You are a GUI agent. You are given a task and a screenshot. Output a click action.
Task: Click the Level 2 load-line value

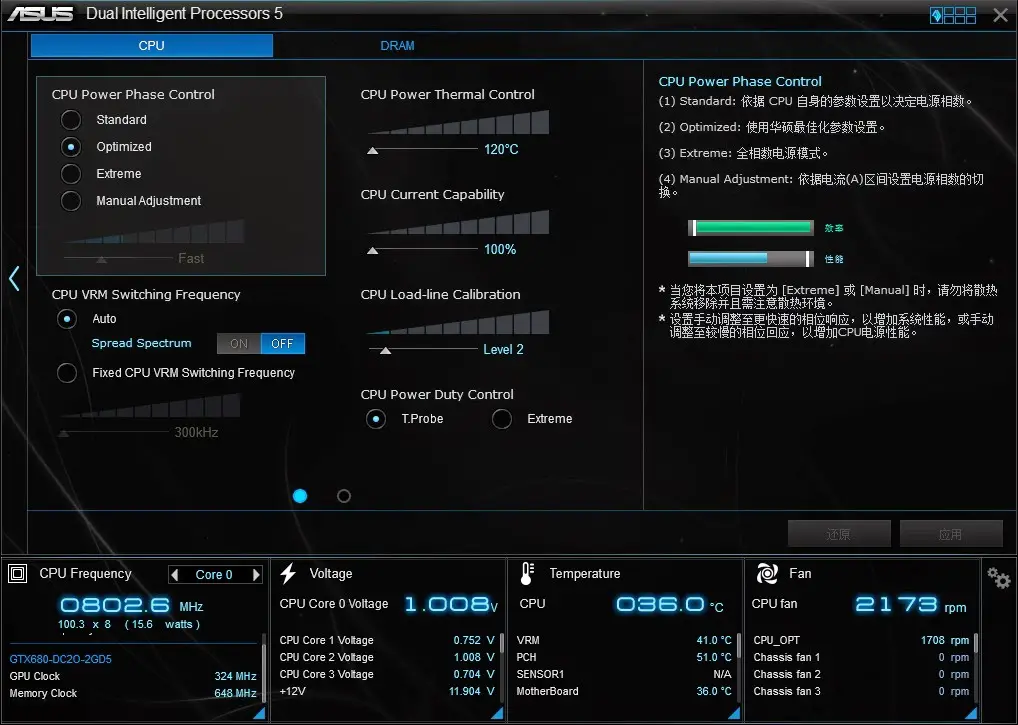pos(503,349)
